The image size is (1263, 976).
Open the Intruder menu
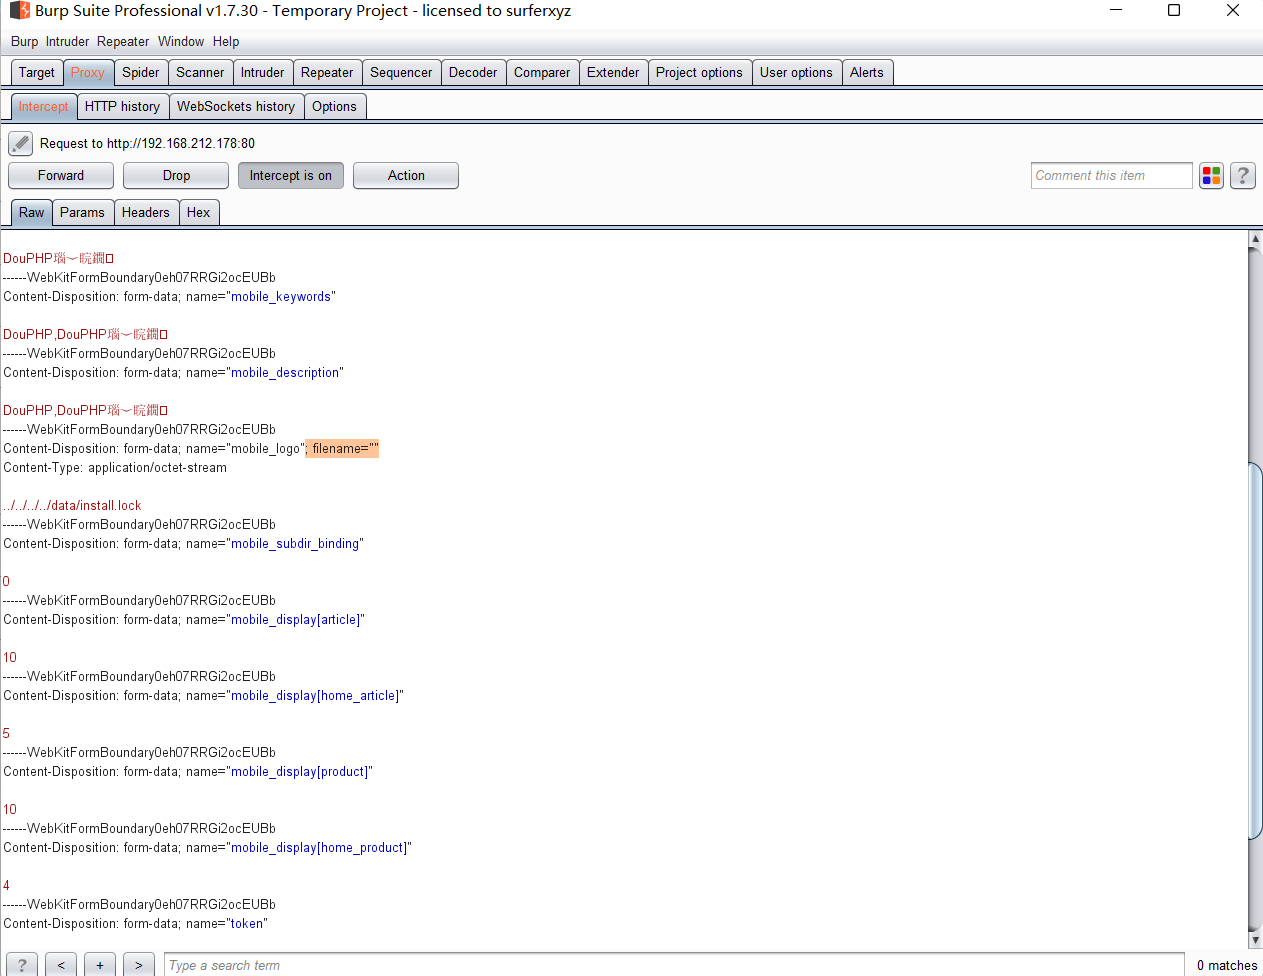coord(67,41)
